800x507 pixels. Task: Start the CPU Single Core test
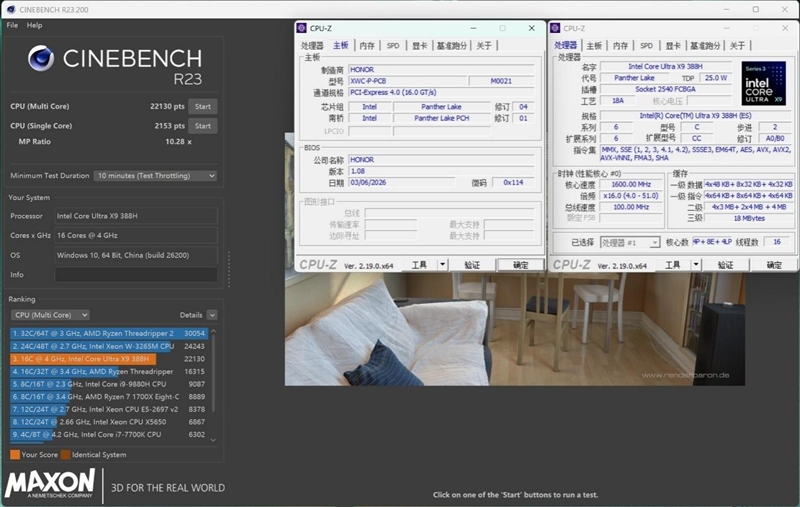coord(203,126)
